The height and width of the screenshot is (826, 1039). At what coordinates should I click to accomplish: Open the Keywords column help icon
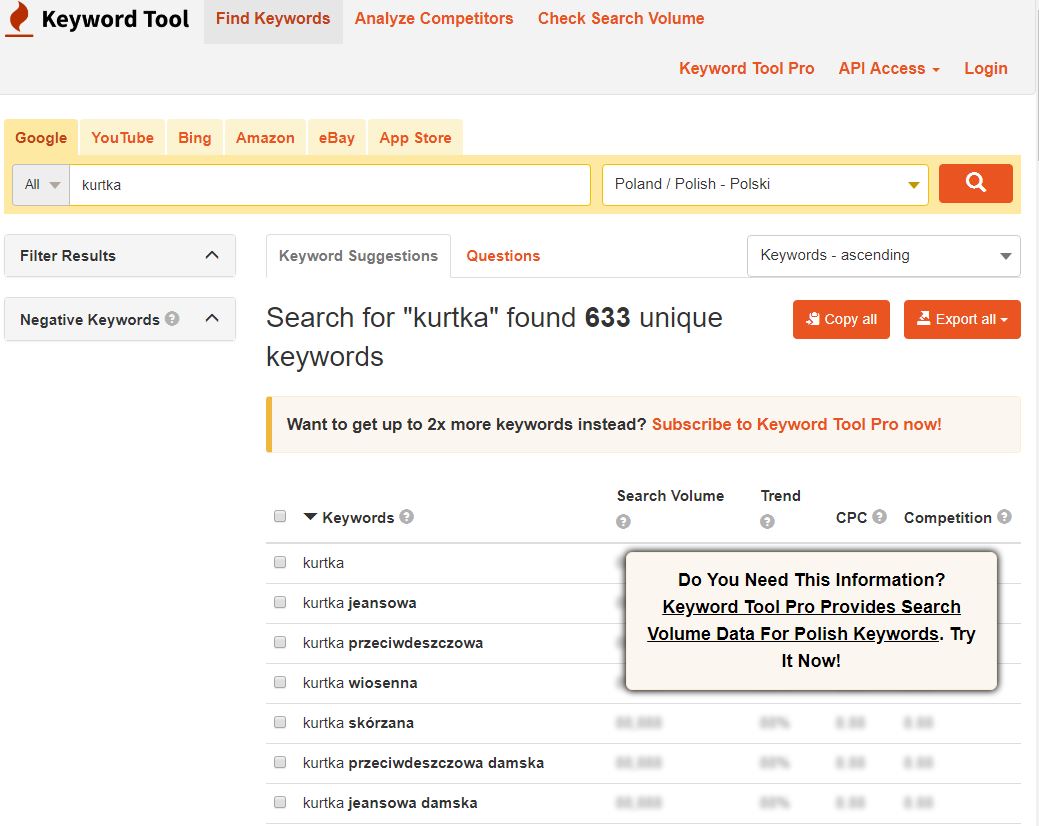407,516
